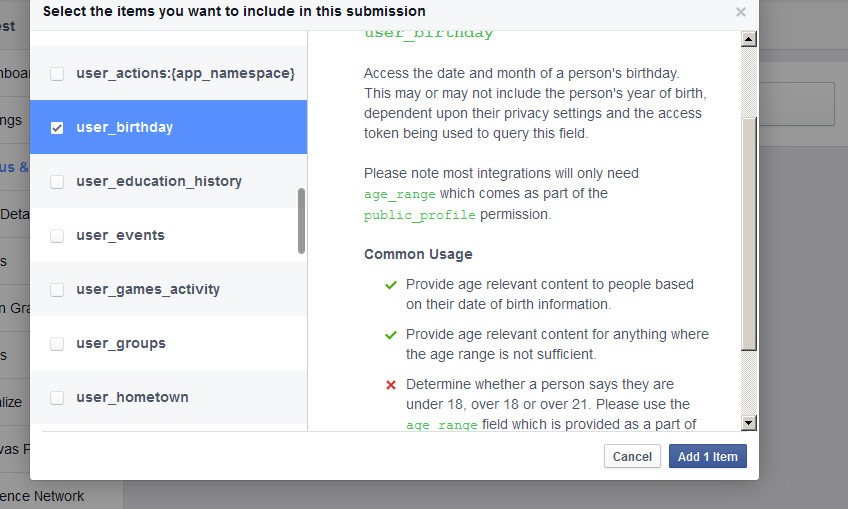The width and height of the screenshot is (848, 509).
Task: Check the user_actions:{app_namespace} checkbox
Action: (57, 74)
